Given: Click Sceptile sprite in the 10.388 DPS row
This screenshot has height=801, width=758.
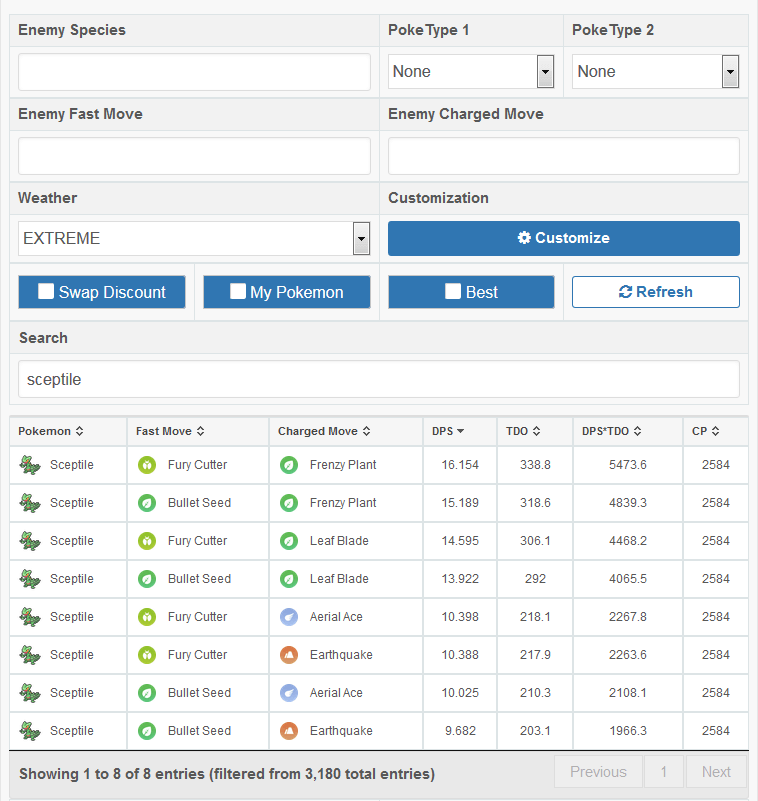Looking at the screenshot, I should (x=30, y=655).
